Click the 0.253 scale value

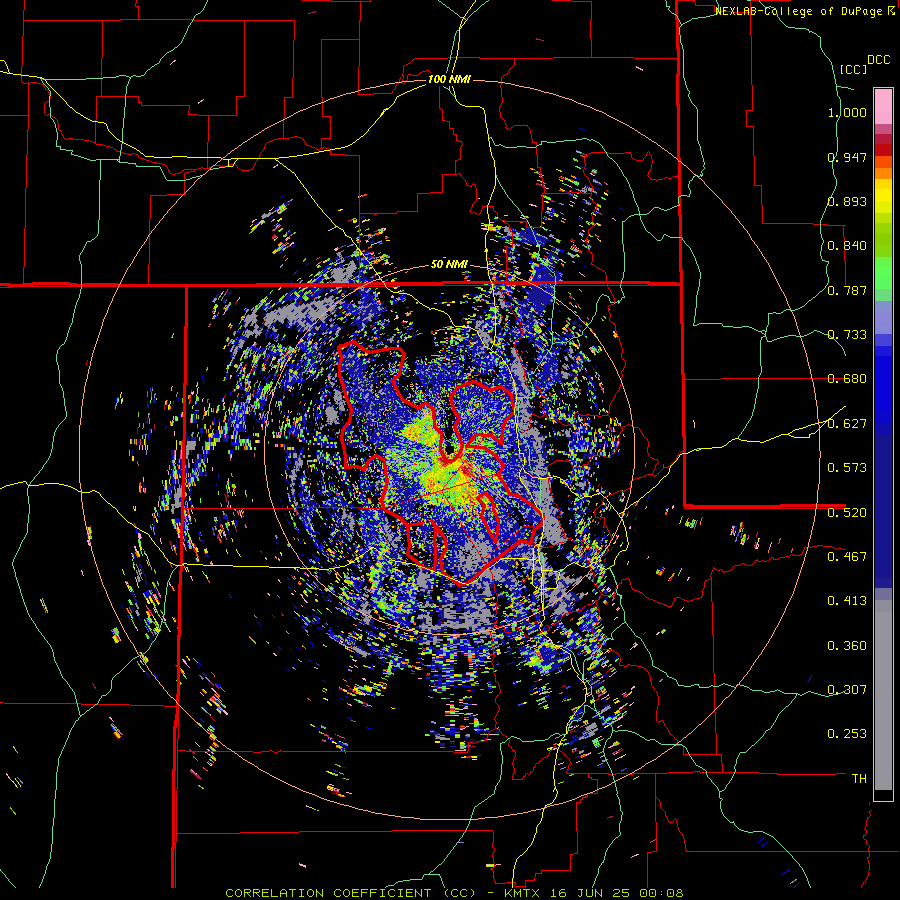click(847, 734)
